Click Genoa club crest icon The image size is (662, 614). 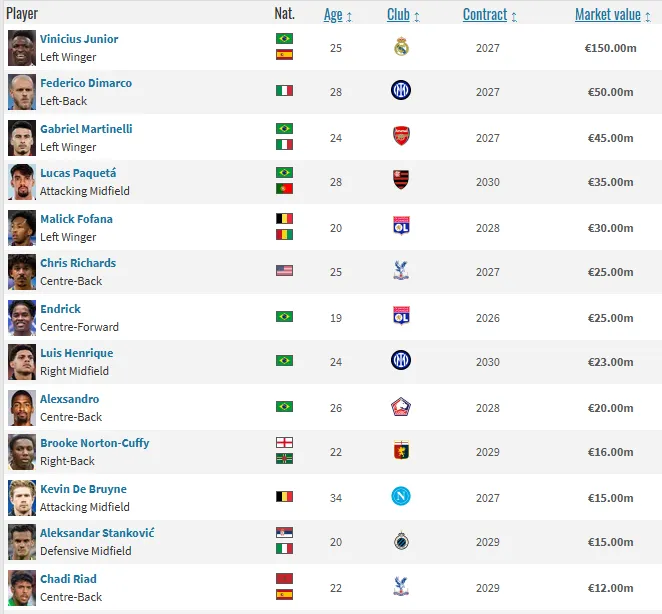401,451
